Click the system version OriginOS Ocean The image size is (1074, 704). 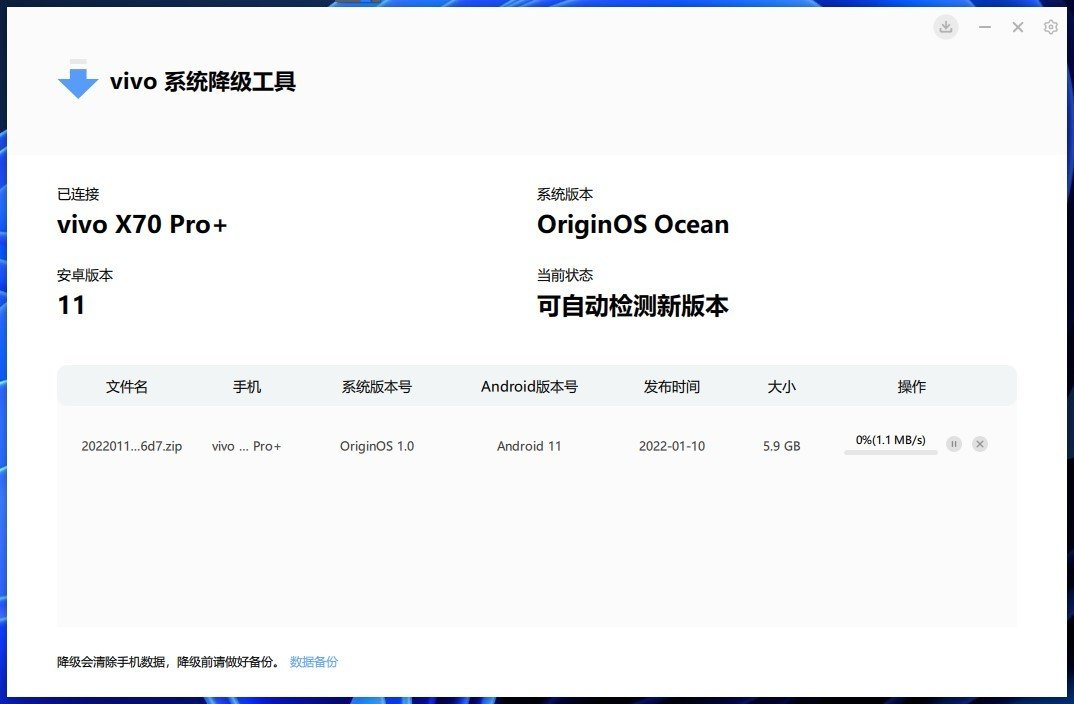click(633, 225)
